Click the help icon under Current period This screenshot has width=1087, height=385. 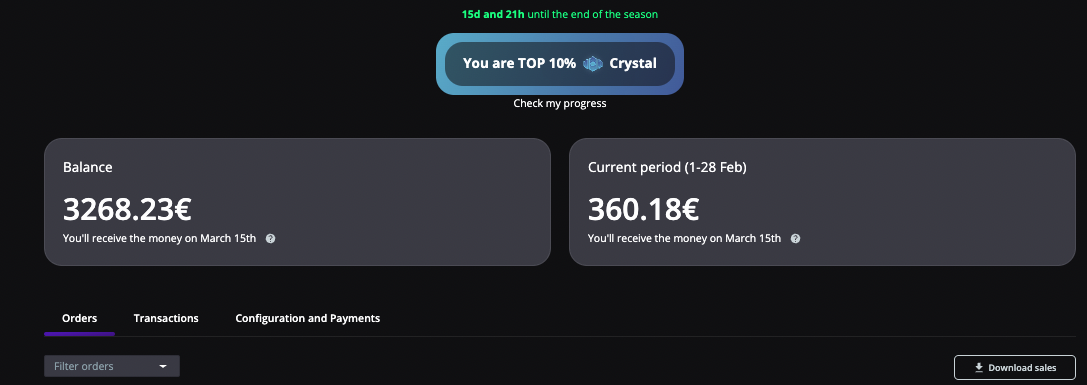[795, 239]
